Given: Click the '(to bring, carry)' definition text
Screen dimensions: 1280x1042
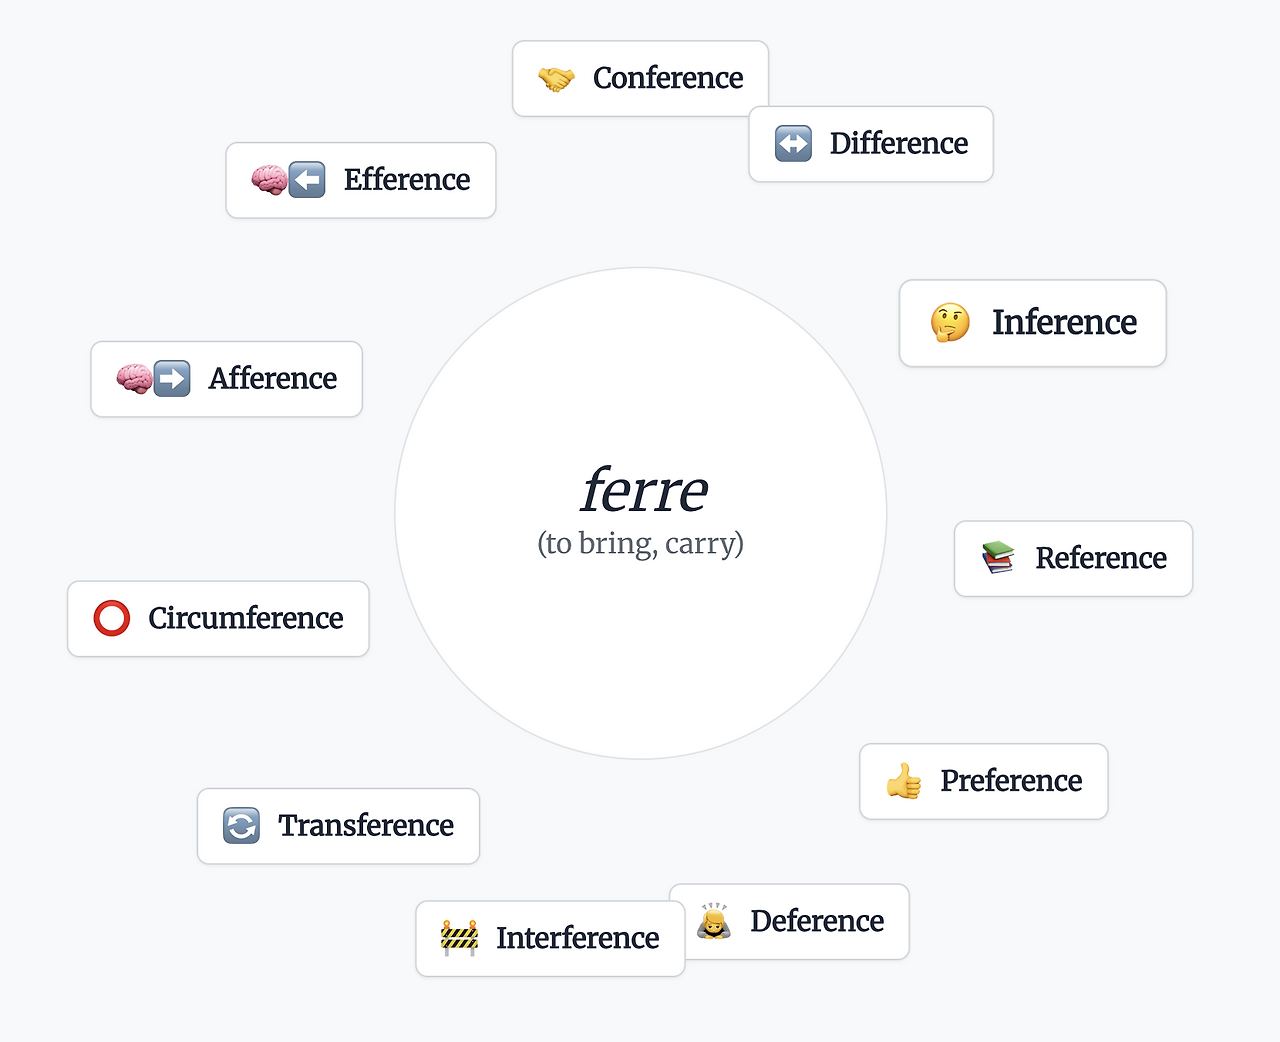Looking at the screenshot, I should [640, 544].
